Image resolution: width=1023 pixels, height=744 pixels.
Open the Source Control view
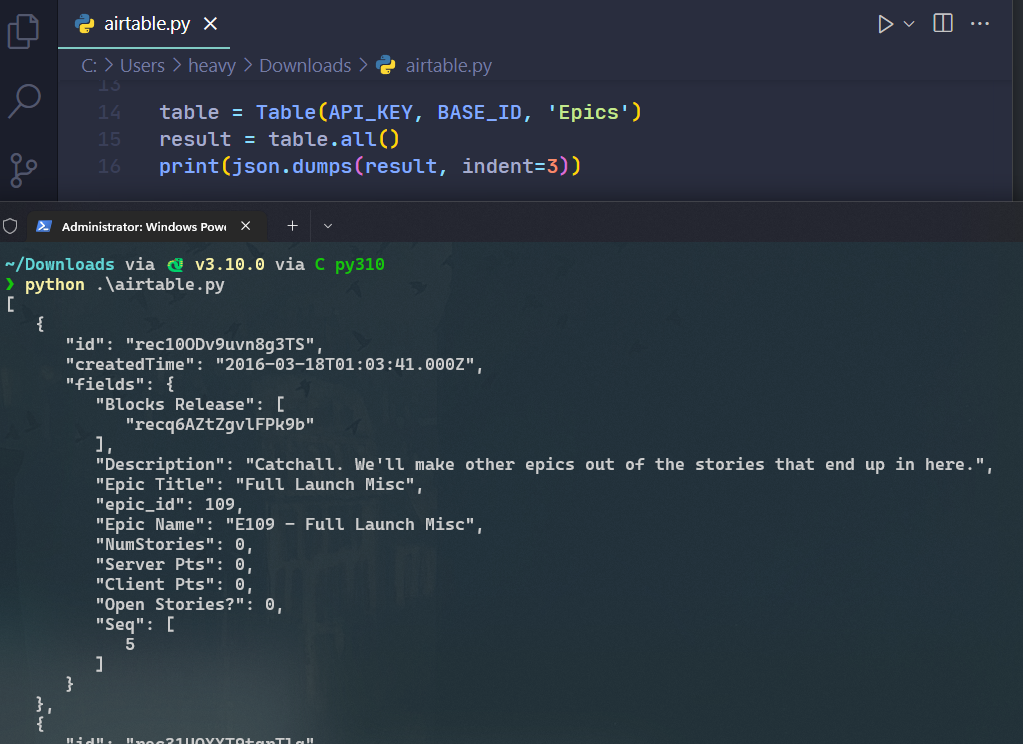point(27,160)
